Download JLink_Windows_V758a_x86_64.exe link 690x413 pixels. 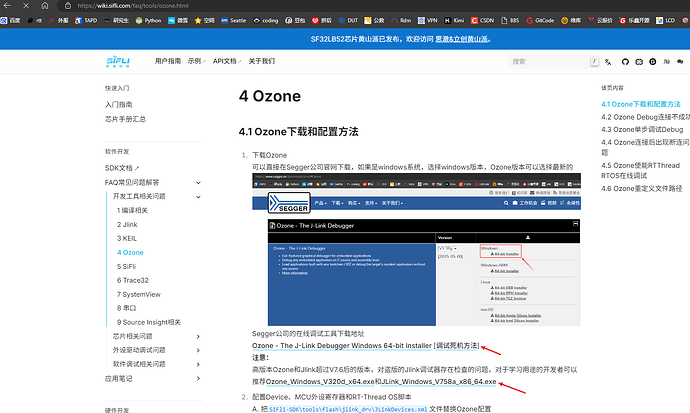coord(439,381)
